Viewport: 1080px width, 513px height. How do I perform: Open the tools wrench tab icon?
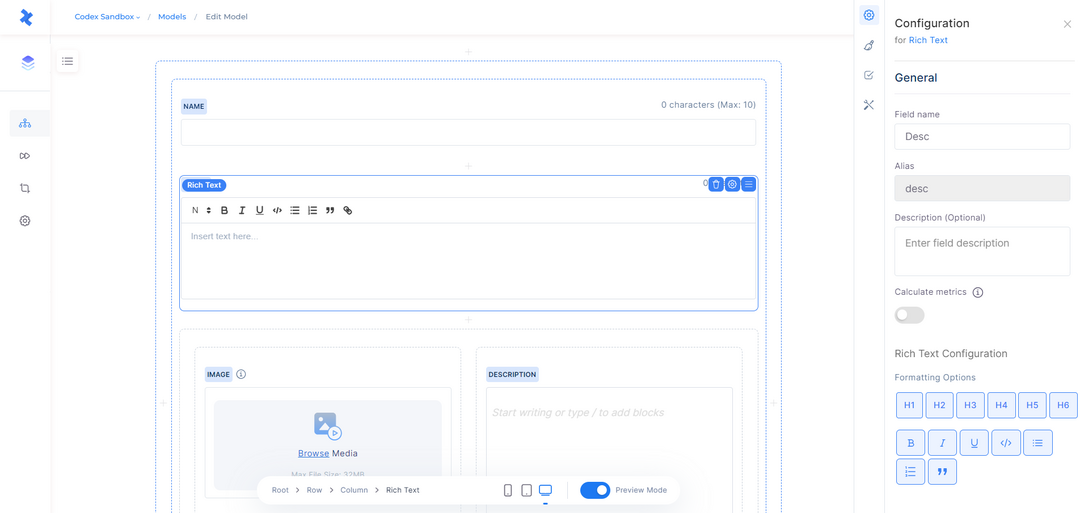coord(869,105)
